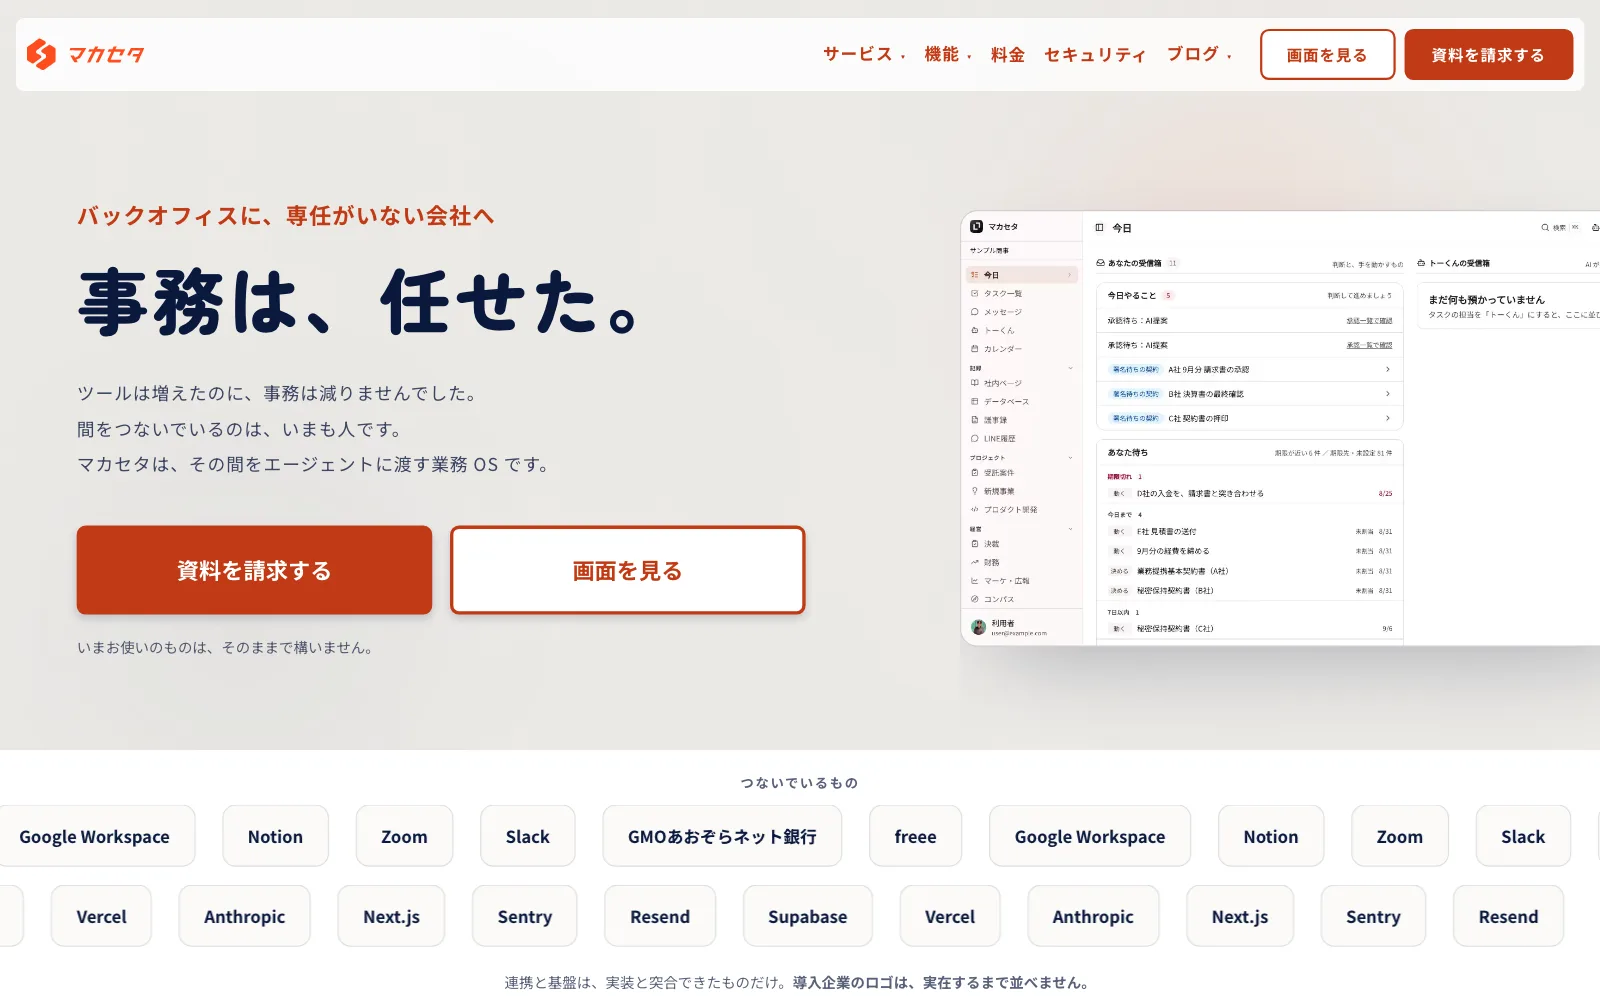1600x1000 pixels.
Task: Toggle the sidebar panel icon next to 今日 title
Action: click(1099, 228)
